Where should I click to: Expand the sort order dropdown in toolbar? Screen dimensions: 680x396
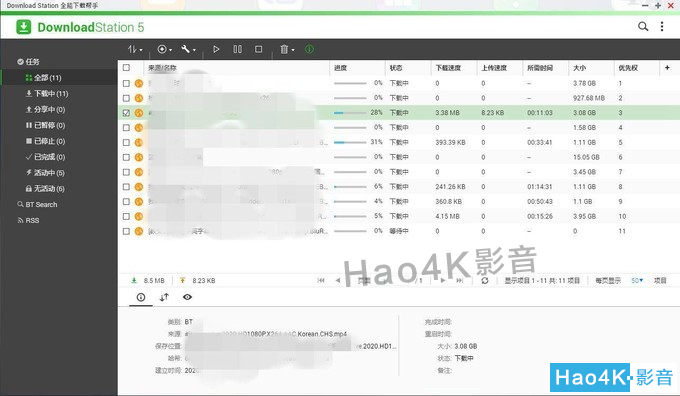click(135, 49)
